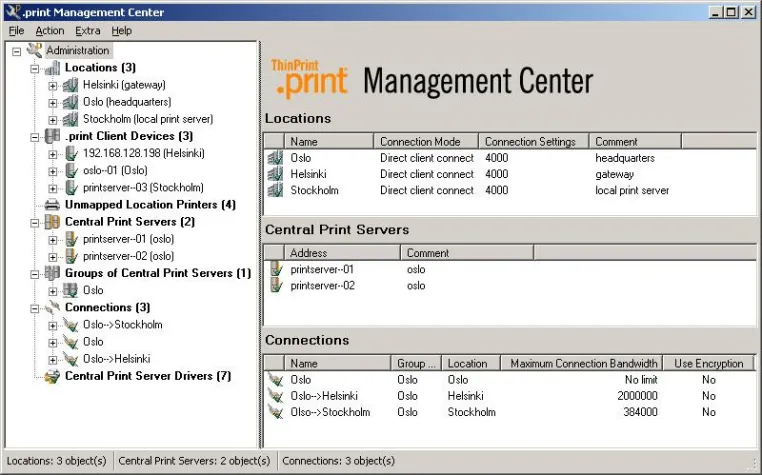Click the oslo--01 (Oslo) device icon
Viewport: 762px width, 475px height.
[x=71, y=171]
